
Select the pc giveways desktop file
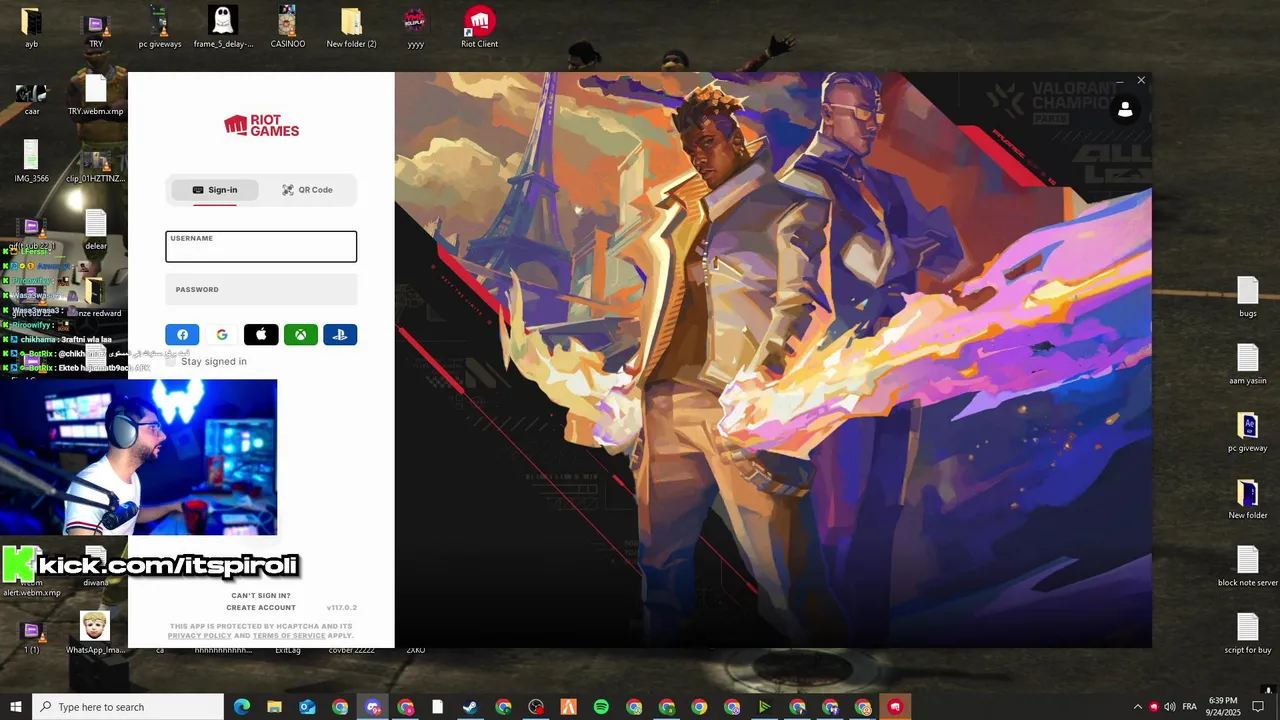pyautogui.click(x=160, y=27)
